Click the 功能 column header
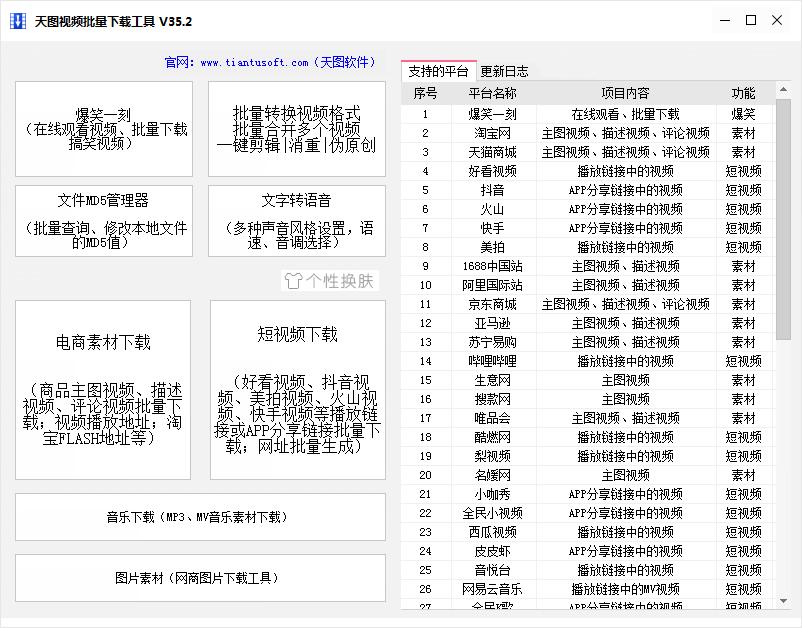 tap(743, 93)
